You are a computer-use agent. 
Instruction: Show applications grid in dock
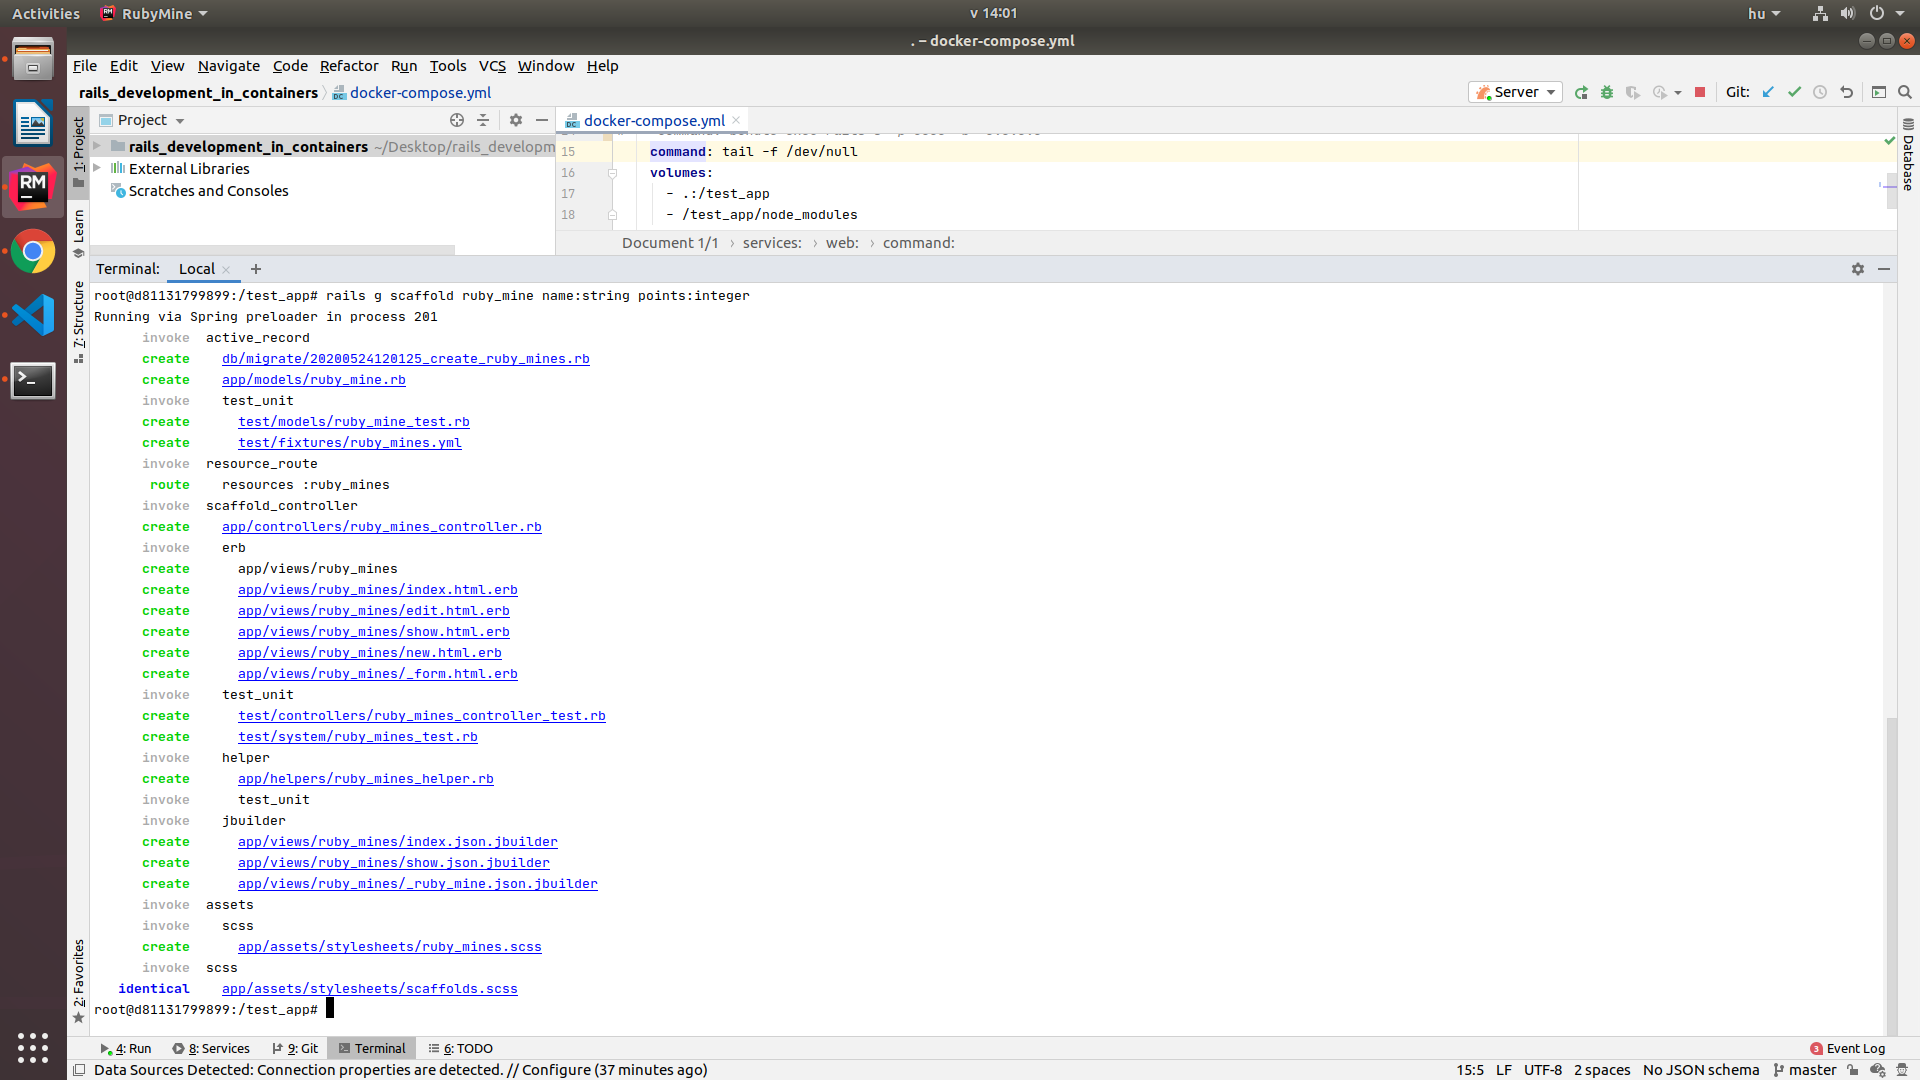coord(33,1047)
